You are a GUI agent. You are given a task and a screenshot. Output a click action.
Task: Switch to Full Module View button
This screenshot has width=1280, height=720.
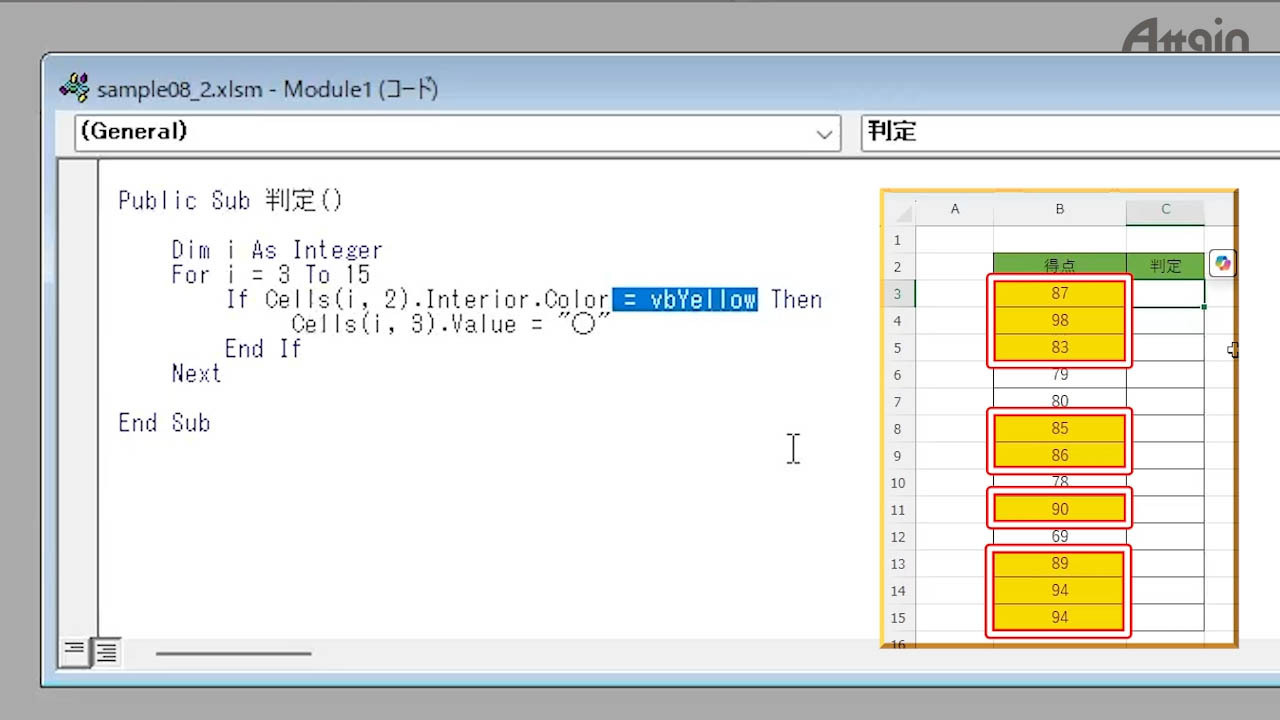click(106, 652)
